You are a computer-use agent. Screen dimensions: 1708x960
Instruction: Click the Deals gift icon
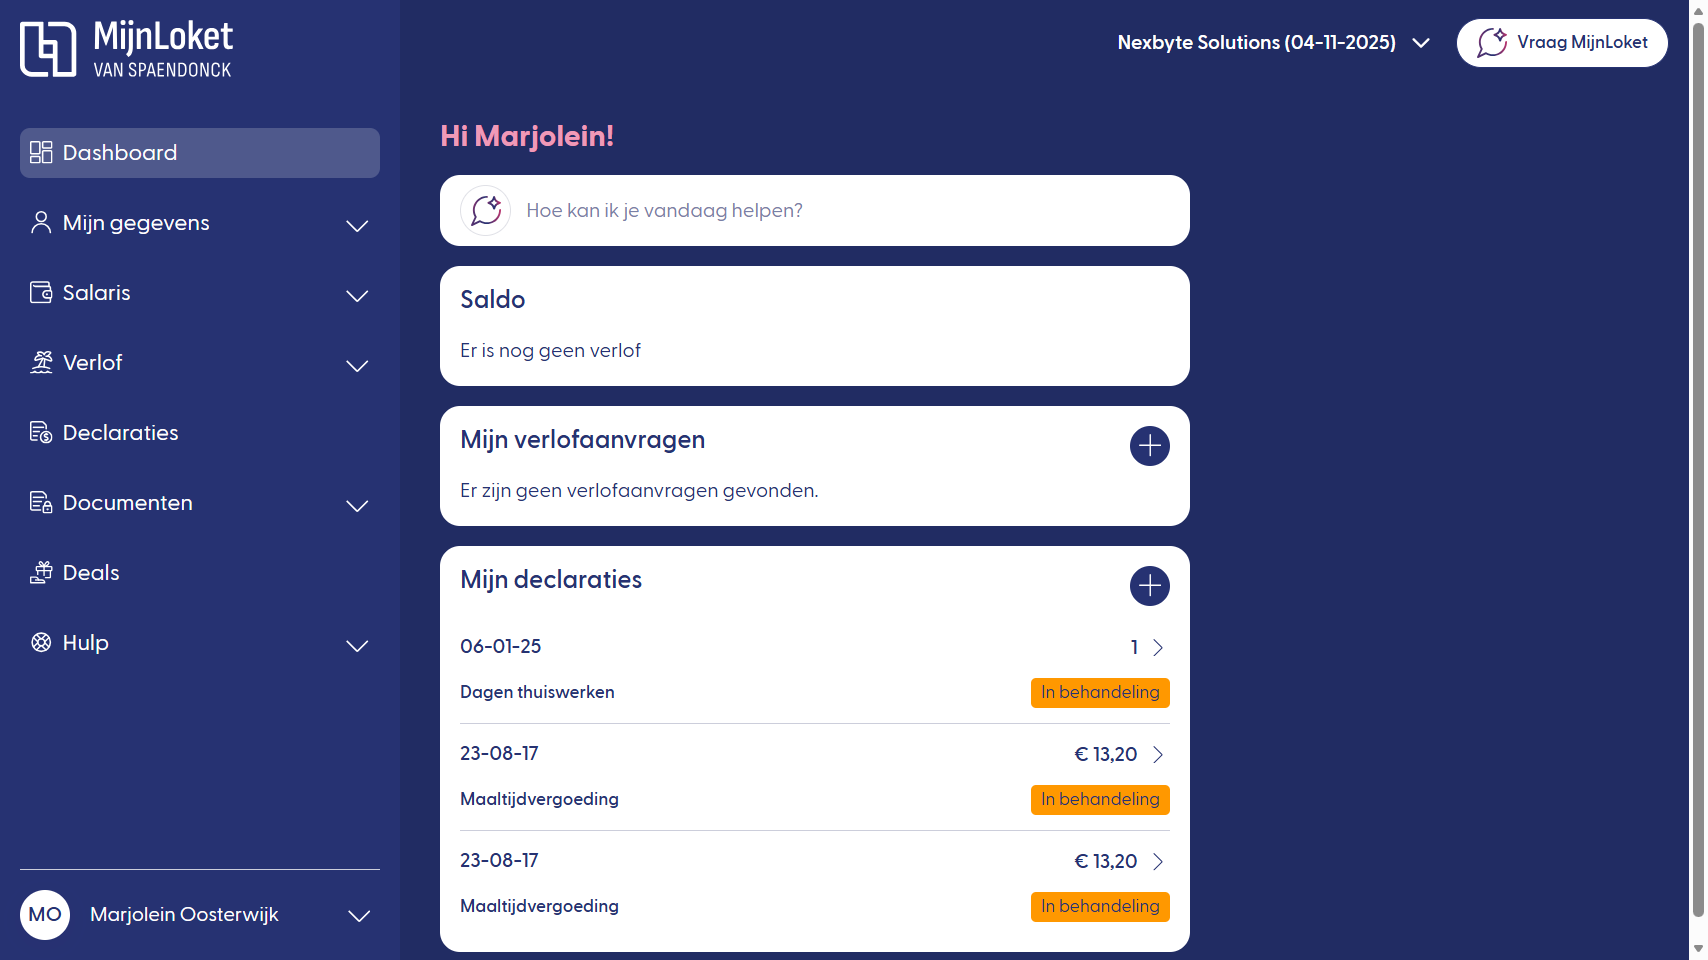click(x=41, y=572)
